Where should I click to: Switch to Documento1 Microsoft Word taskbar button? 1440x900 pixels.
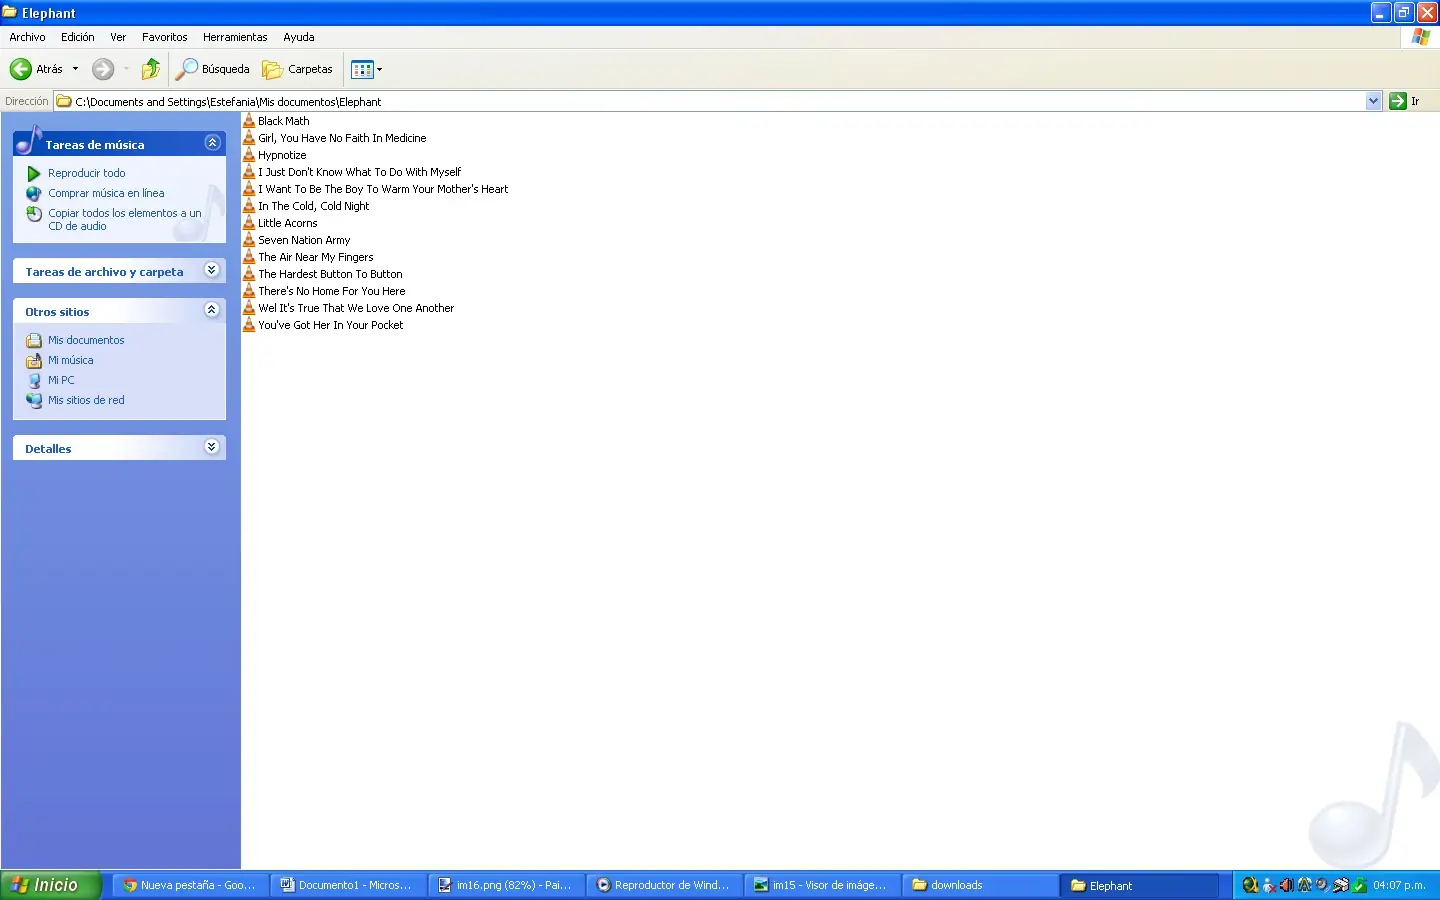coord(348,885)
